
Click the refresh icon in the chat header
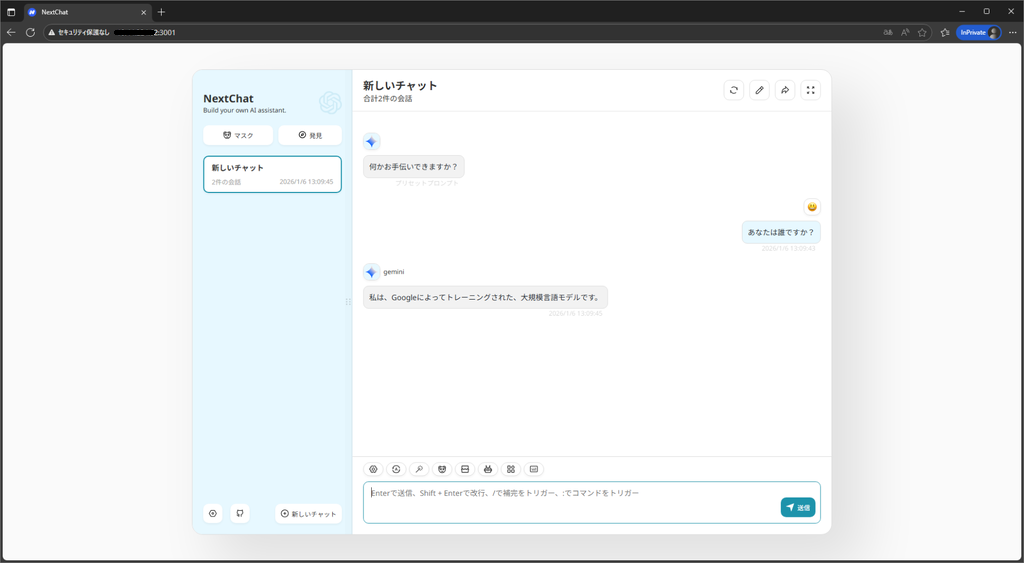734,90
